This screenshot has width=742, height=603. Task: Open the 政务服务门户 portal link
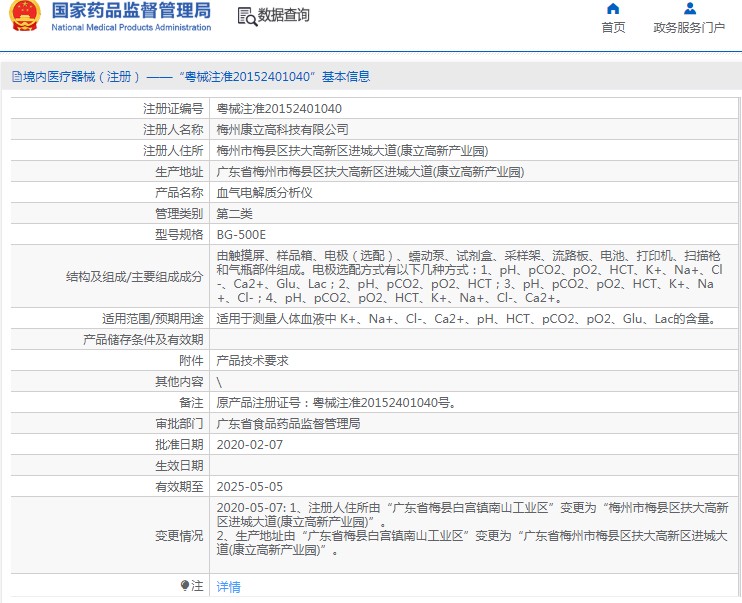click(x=689, y=28)
